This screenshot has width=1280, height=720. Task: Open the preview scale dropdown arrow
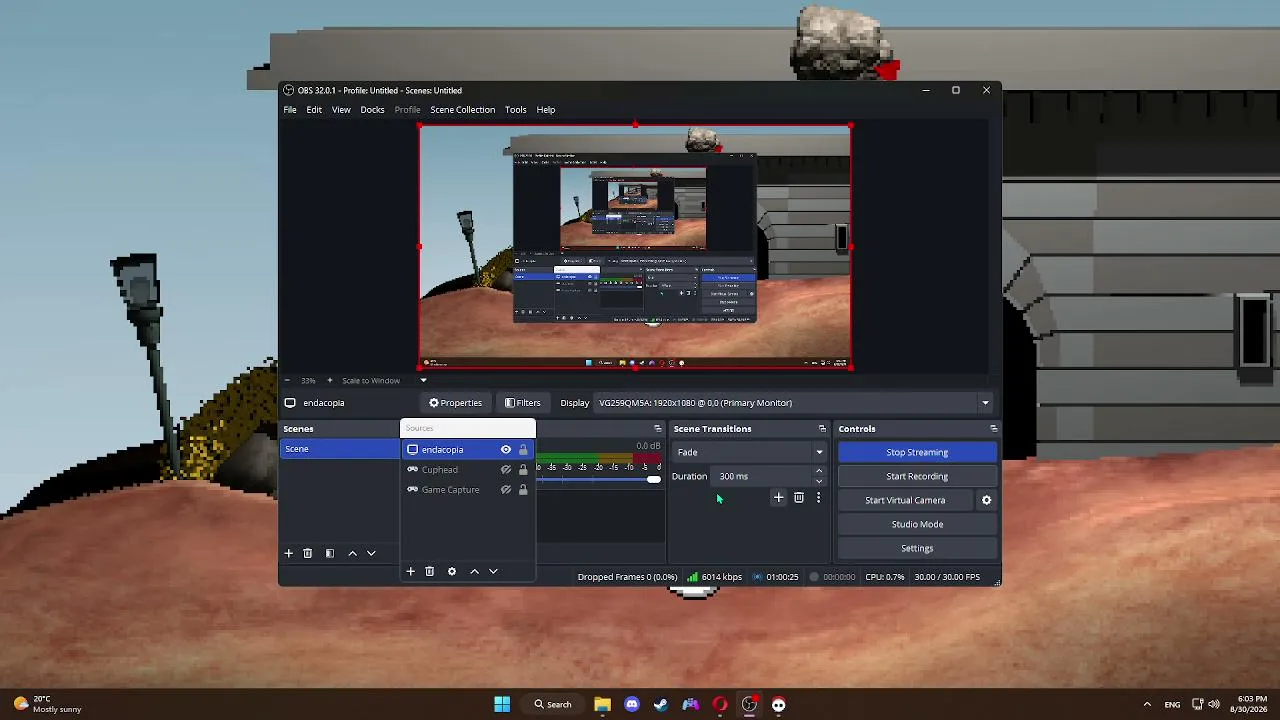[423, 381]
